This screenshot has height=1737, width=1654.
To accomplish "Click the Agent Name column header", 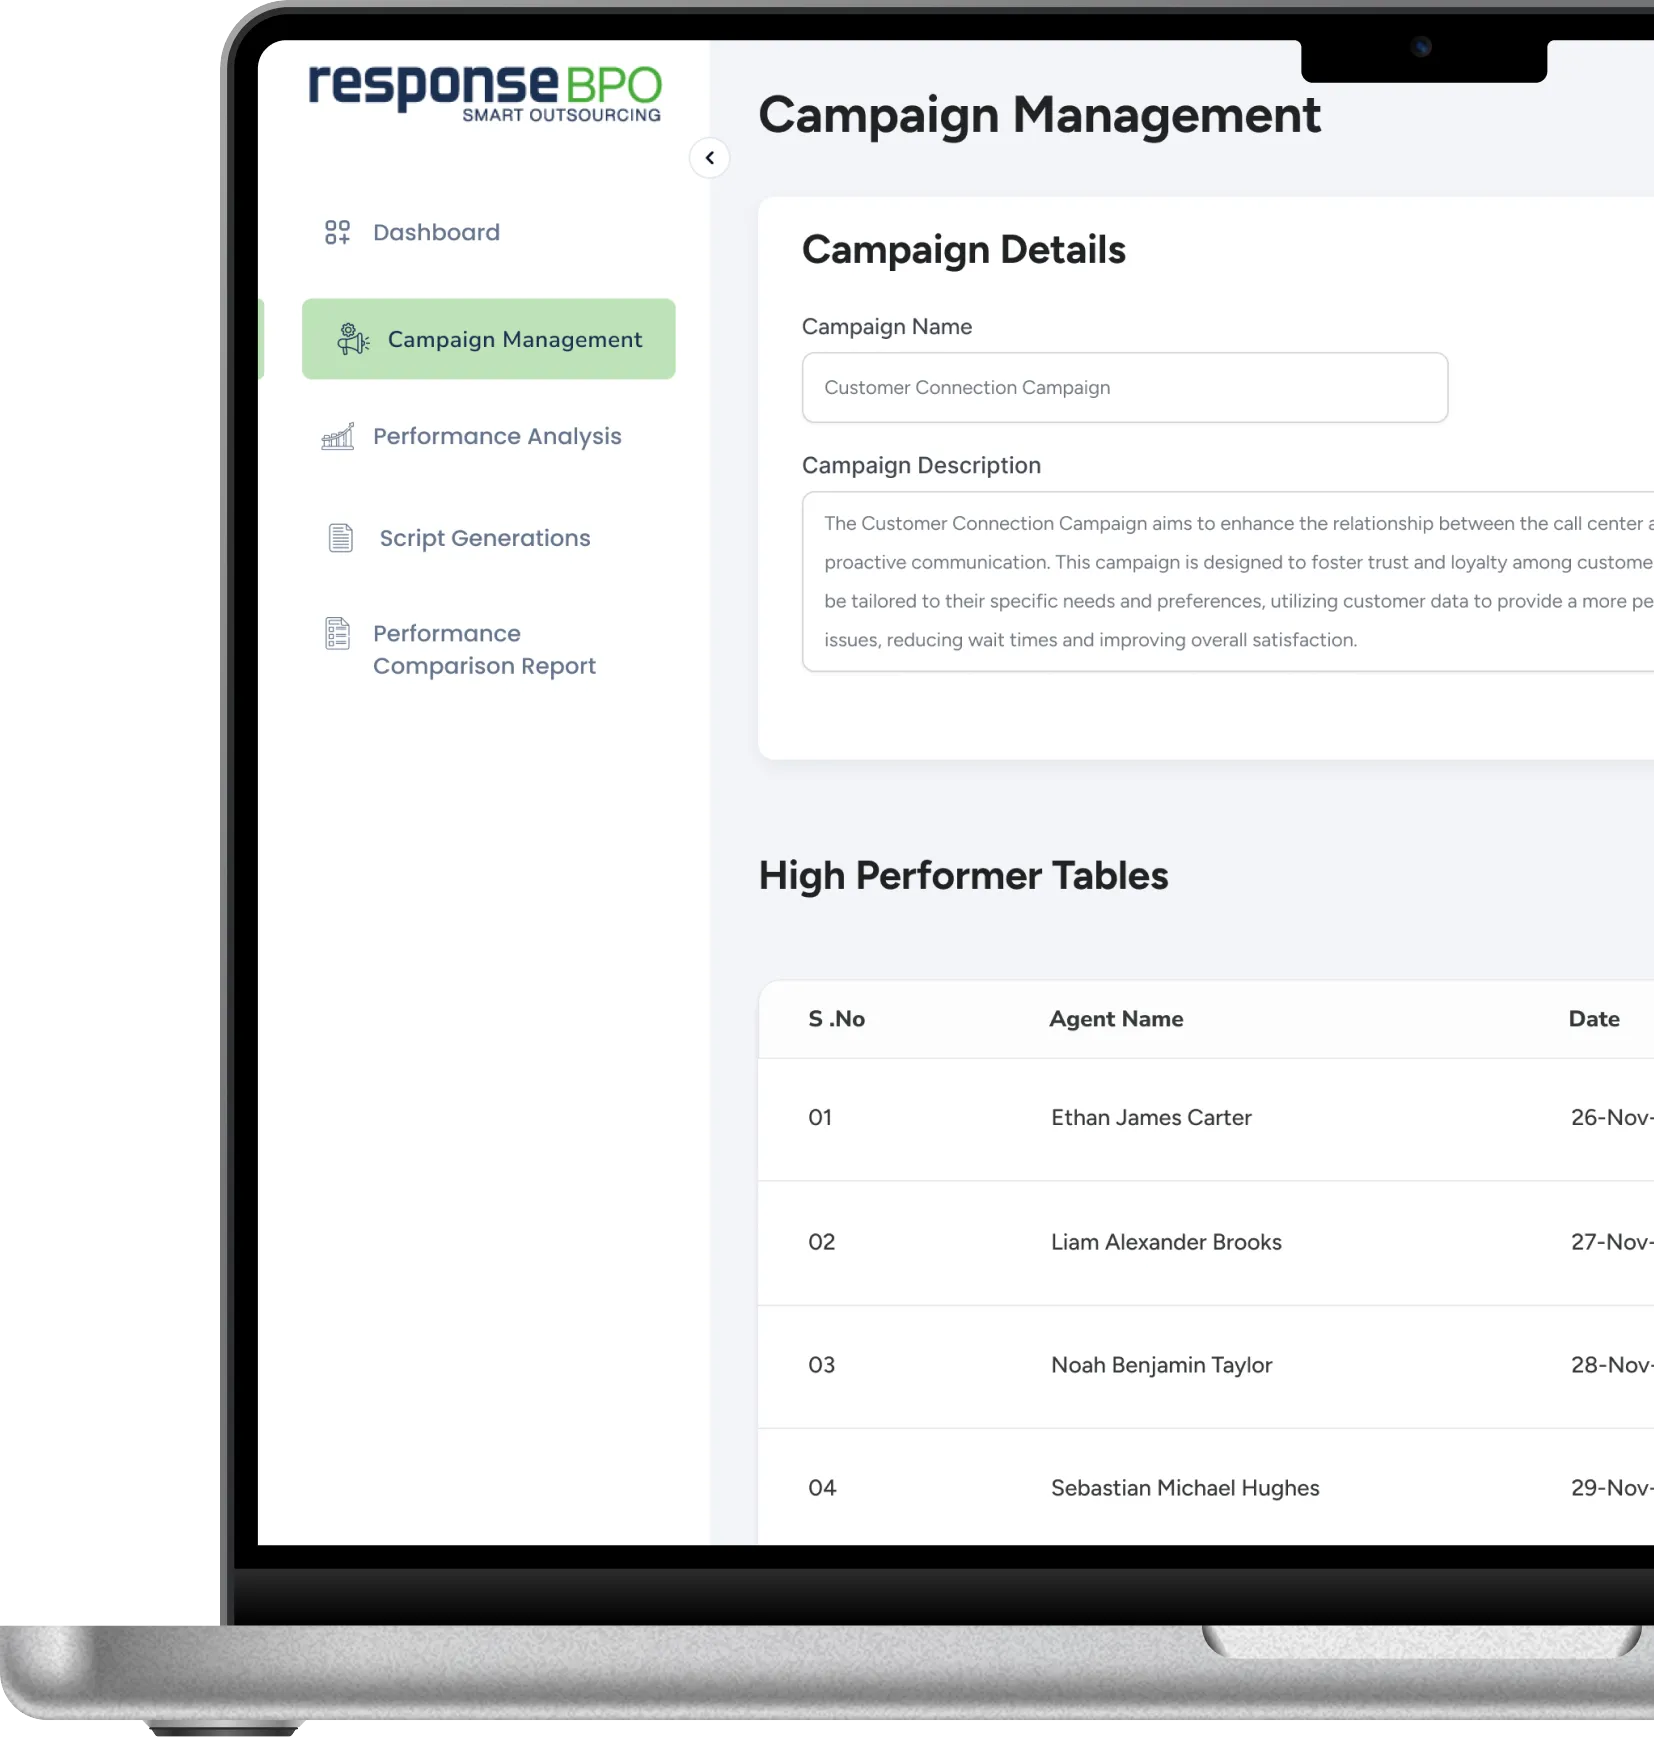I will pos(1116,1019).
